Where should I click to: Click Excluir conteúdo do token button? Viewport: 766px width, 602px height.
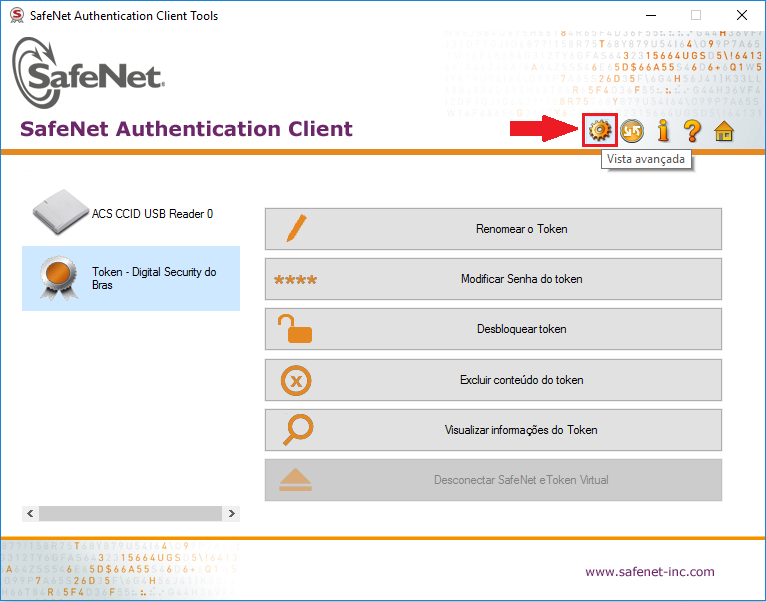point(493,380)
